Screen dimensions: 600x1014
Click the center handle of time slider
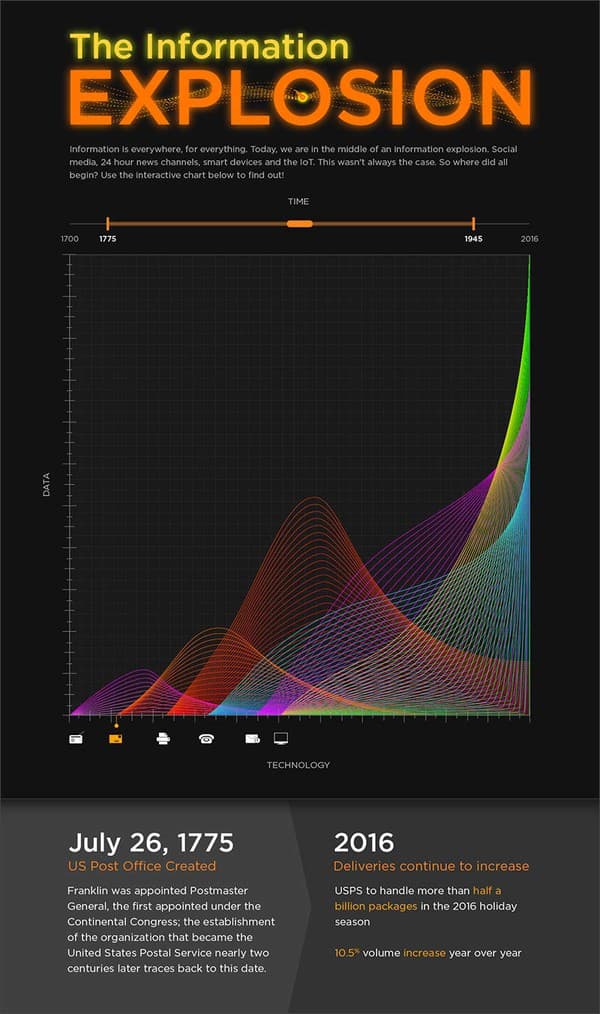tap(299, 223)
